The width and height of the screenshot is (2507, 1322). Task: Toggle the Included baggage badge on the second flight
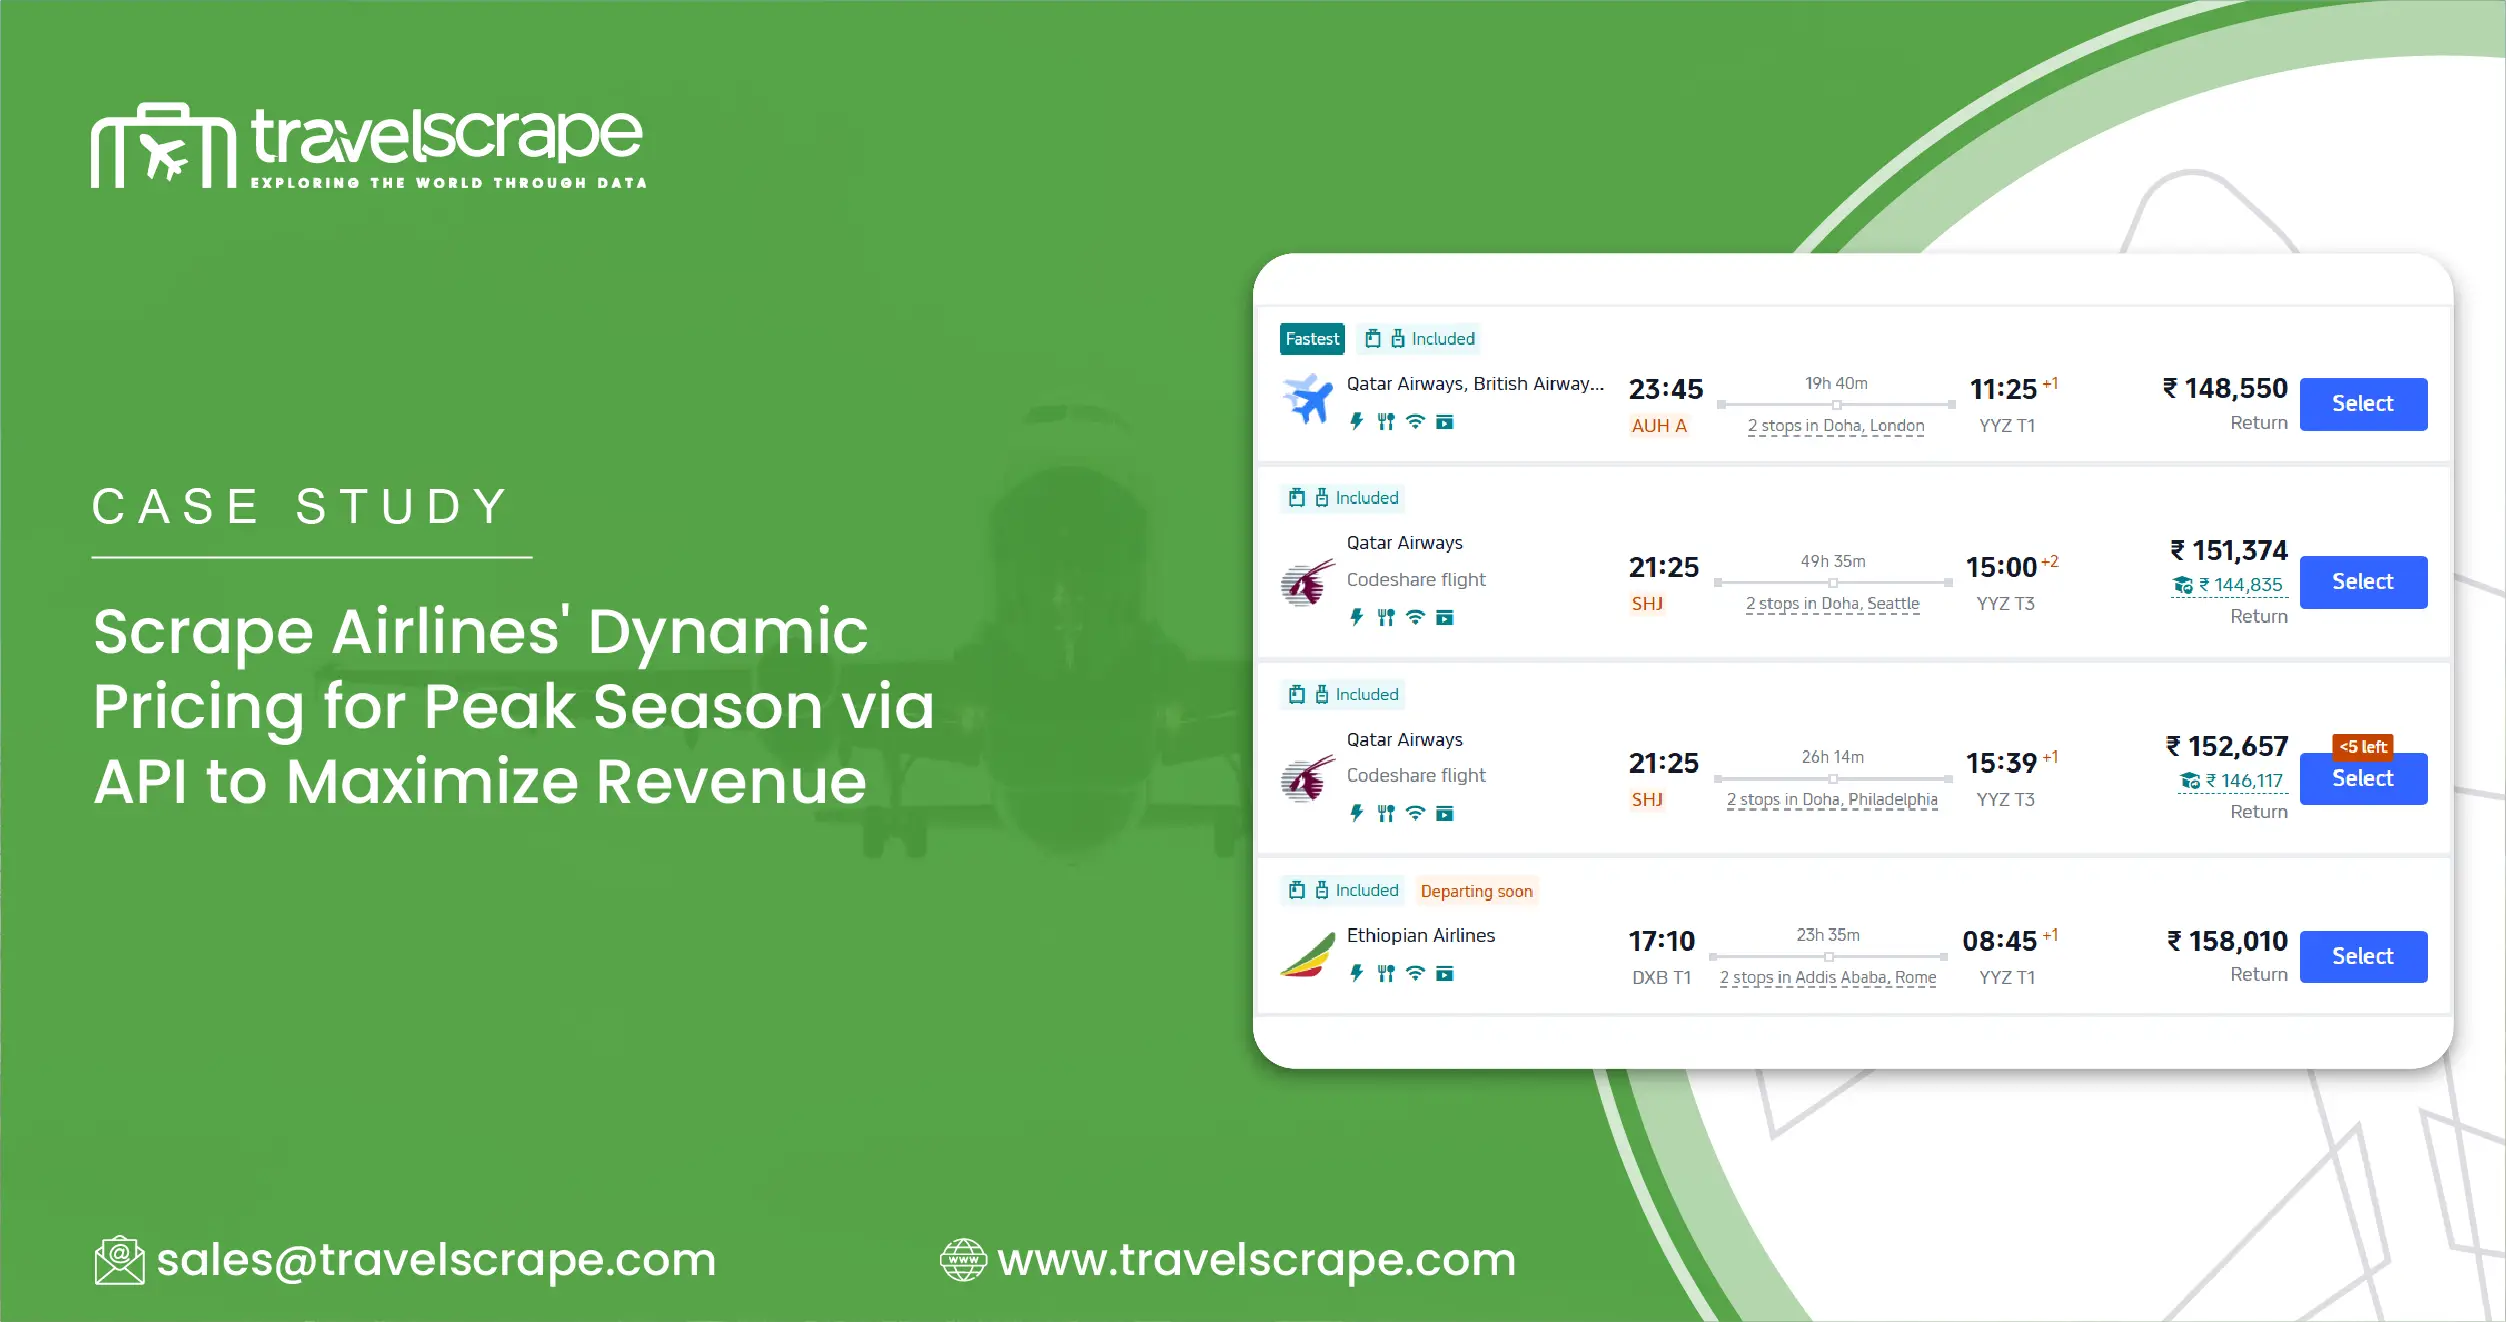tap(1343, 497)
